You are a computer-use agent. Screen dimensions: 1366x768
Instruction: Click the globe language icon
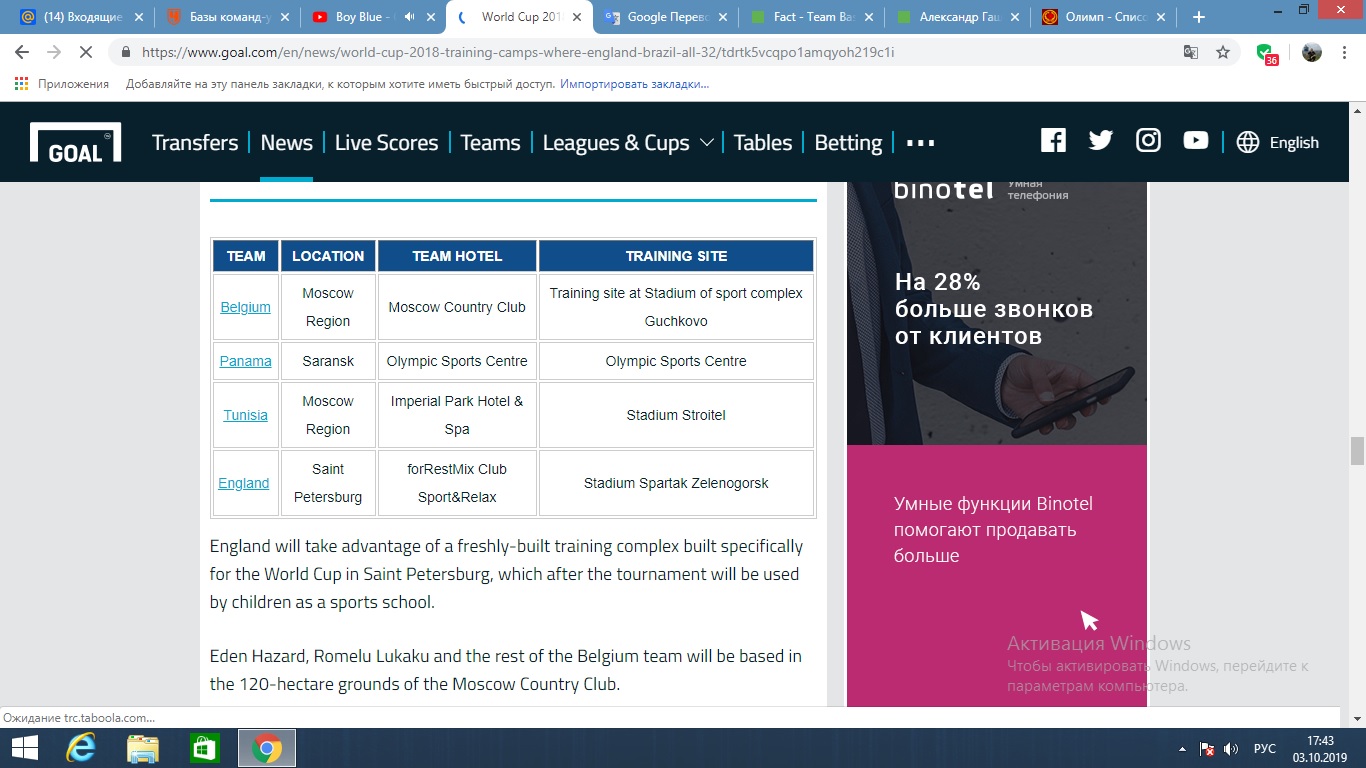pyautogui.click(x=1248, y=142)
